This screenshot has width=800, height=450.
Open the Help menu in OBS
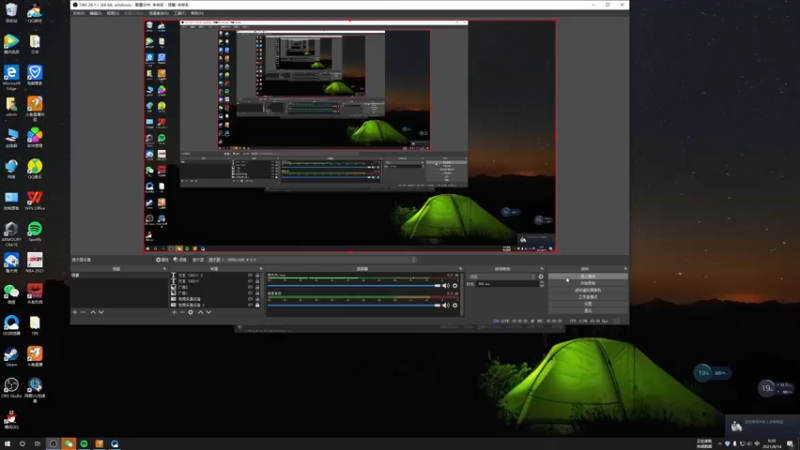pos(197,13)
